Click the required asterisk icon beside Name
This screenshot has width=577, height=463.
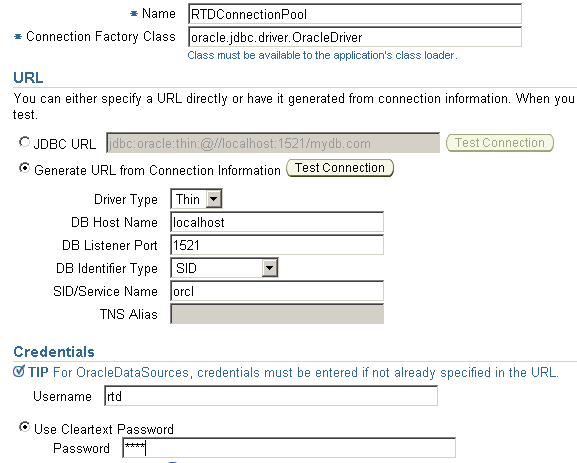[x=134, y=14]
